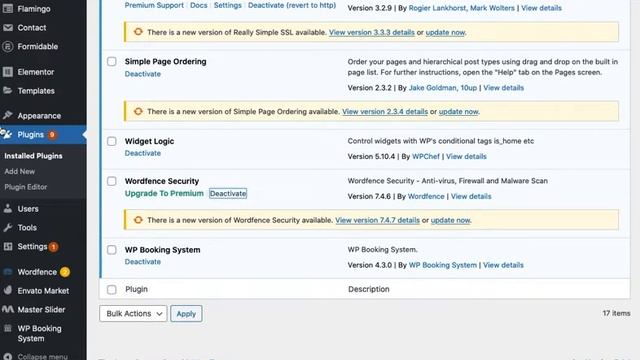Click the Templates folder icon
This screenshot has width=640, height=360.
point(8,91)
